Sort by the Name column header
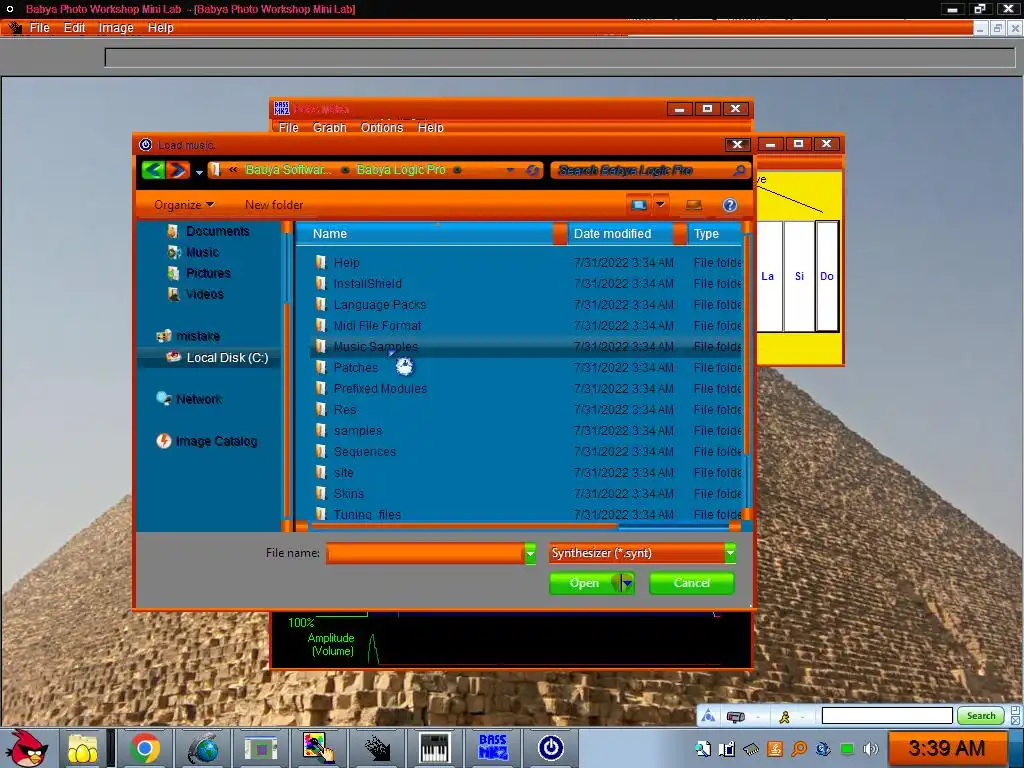This screenshot has height=768, width=1024. click(424, 234)
